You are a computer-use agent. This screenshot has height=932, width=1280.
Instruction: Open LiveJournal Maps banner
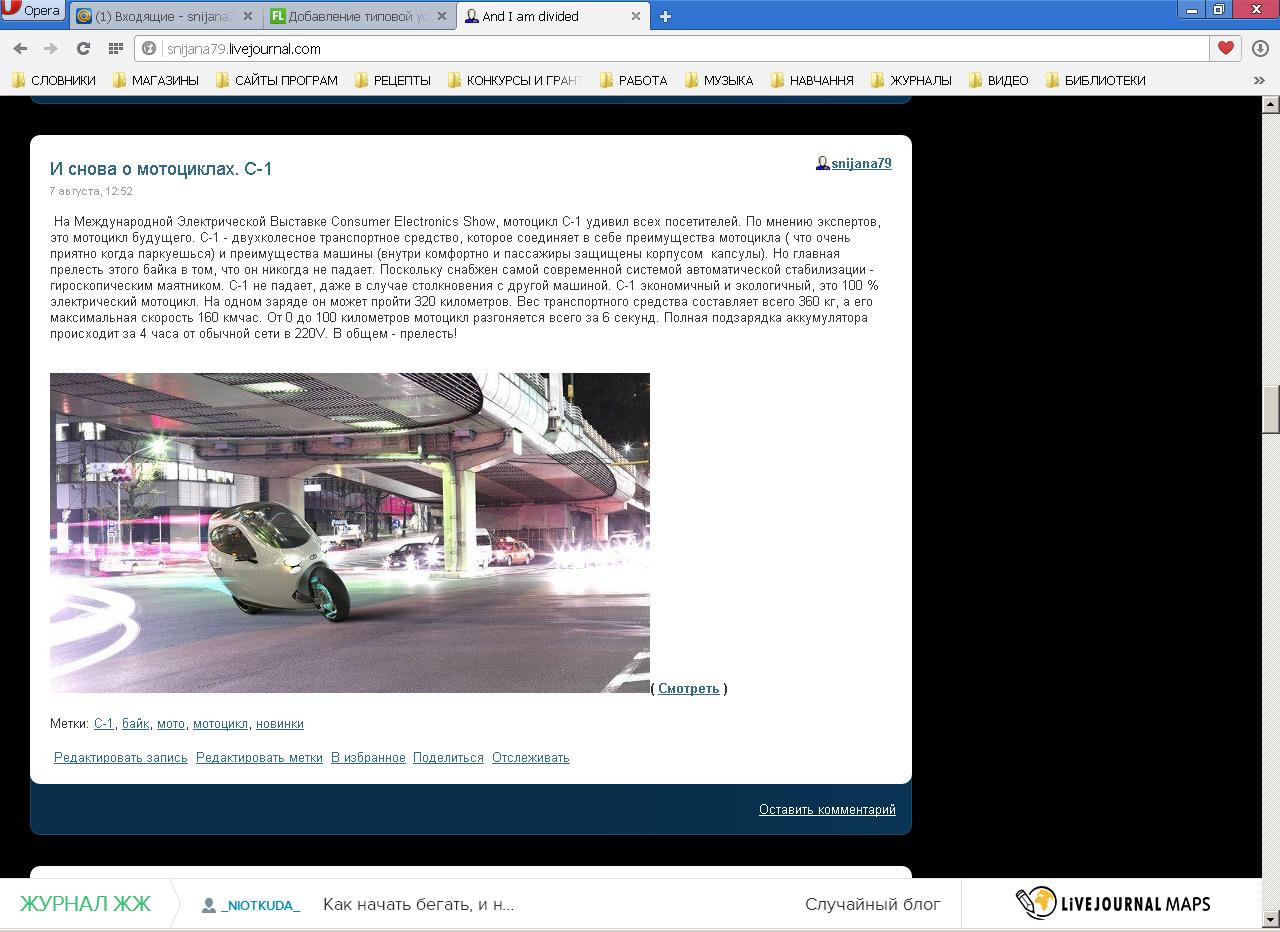tap(1112, 903)
